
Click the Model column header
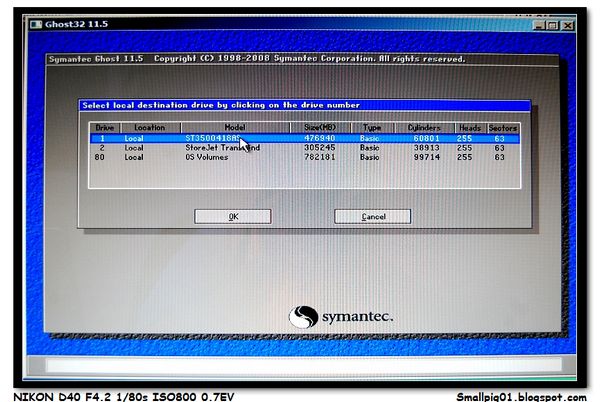(235, 127)
